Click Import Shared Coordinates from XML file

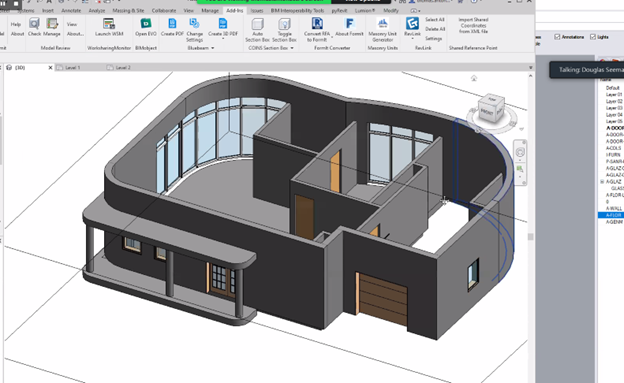[473, 25]
